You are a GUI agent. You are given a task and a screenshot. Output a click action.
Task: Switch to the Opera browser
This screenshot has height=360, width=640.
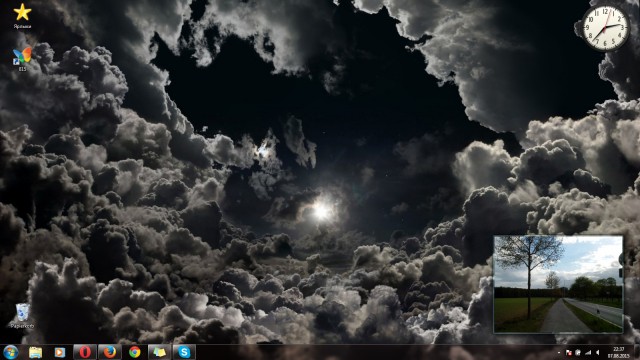coord(85,352)
